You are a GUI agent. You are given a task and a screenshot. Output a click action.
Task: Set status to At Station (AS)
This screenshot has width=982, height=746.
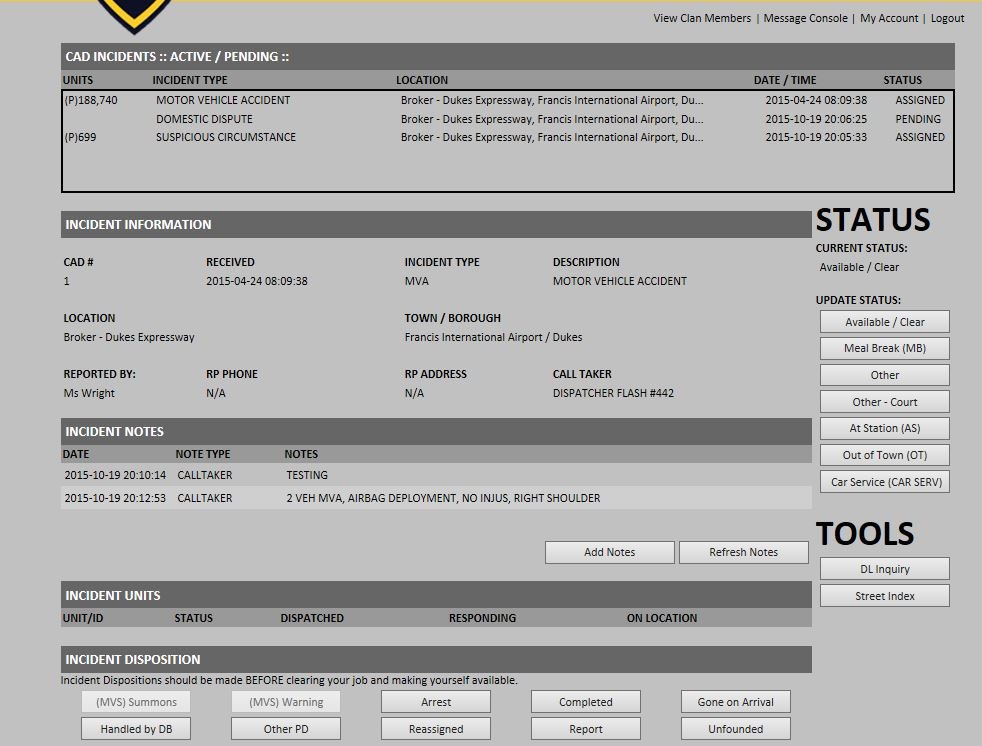coord(884,428)
